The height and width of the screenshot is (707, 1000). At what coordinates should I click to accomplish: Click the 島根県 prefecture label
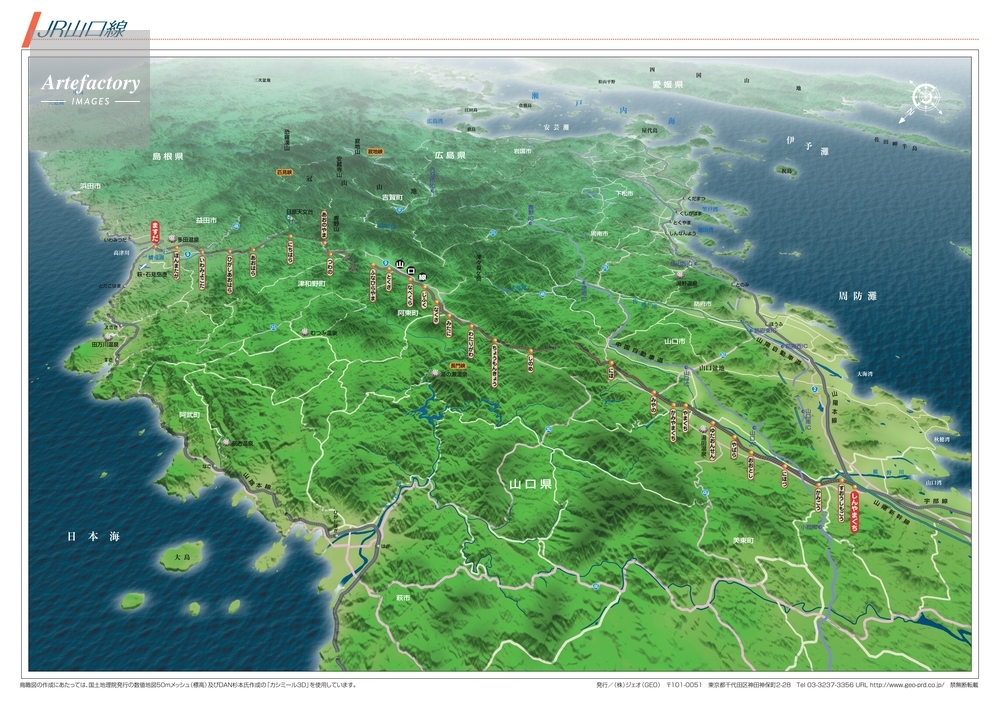tap(168, 157)
